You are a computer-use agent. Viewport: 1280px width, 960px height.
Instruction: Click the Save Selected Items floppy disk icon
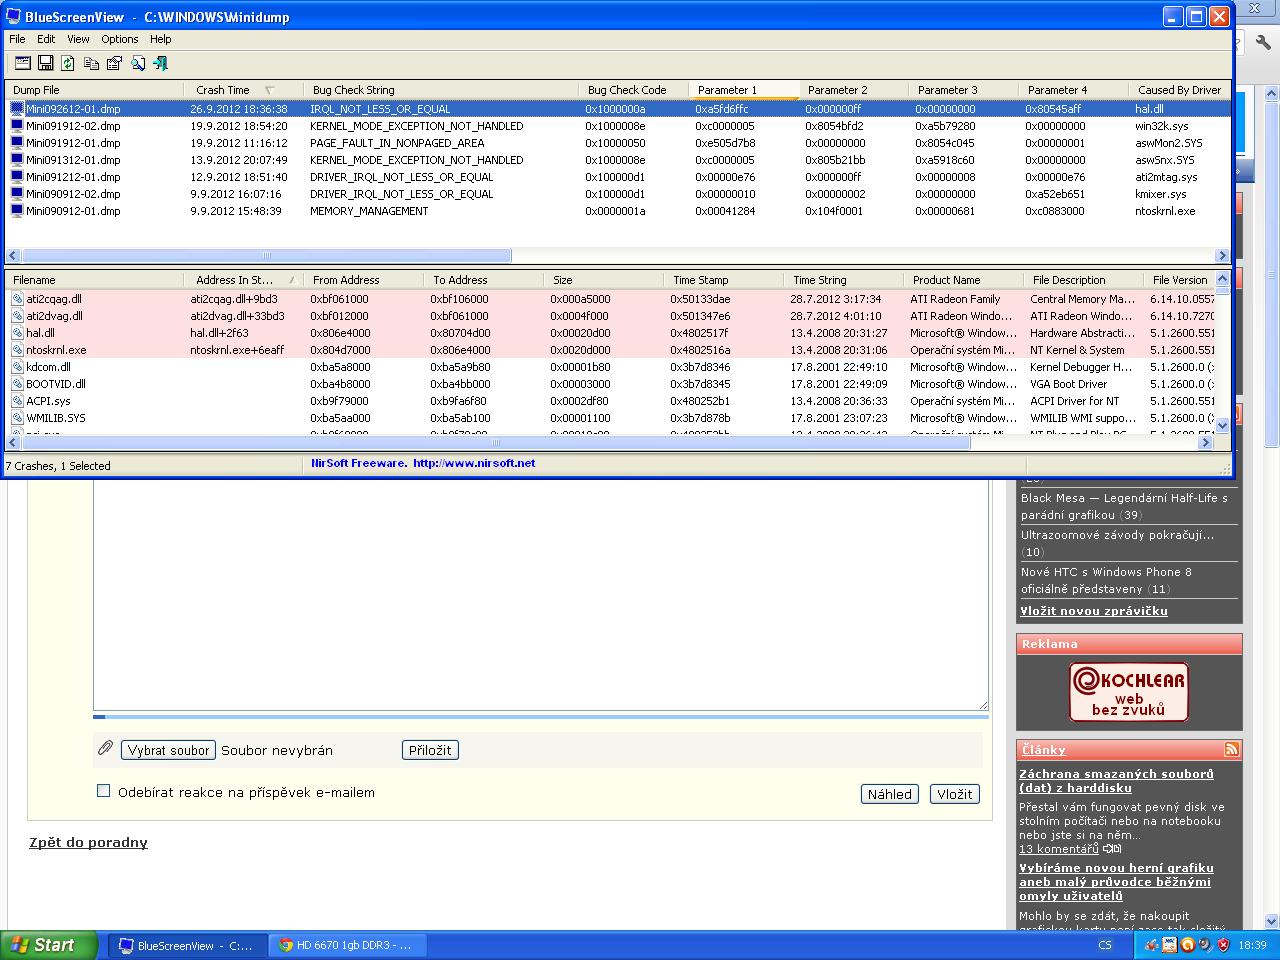(45, 63)
